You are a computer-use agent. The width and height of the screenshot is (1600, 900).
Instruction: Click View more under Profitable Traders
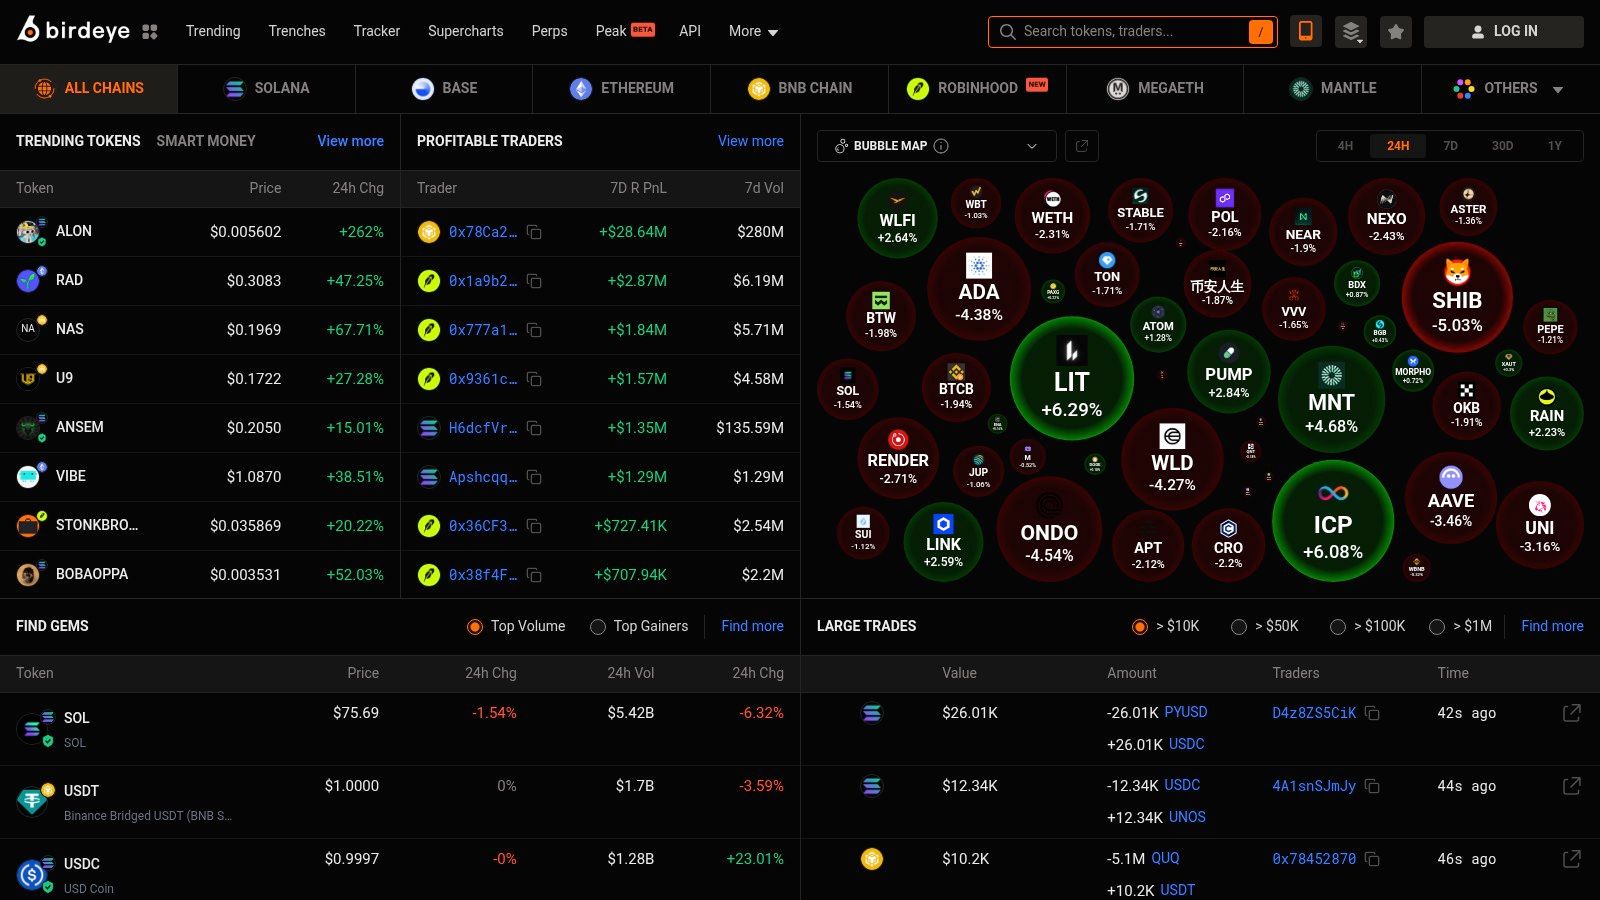[751, 141]
